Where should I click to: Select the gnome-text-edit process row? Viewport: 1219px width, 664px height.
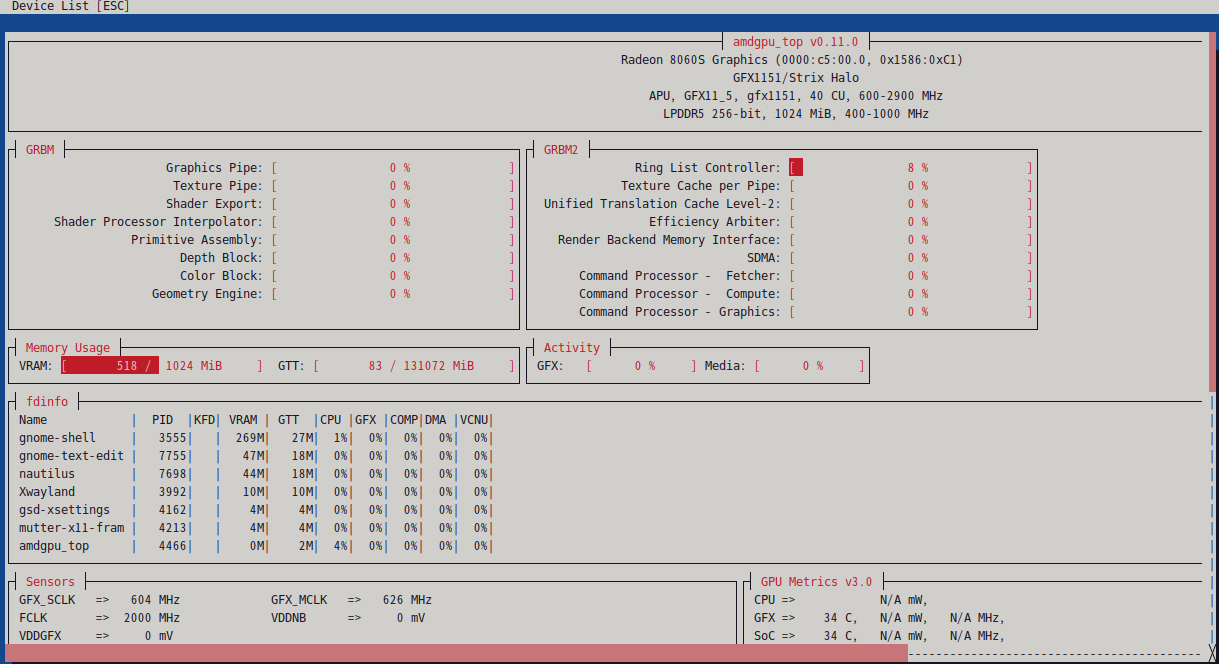point(255,456)
